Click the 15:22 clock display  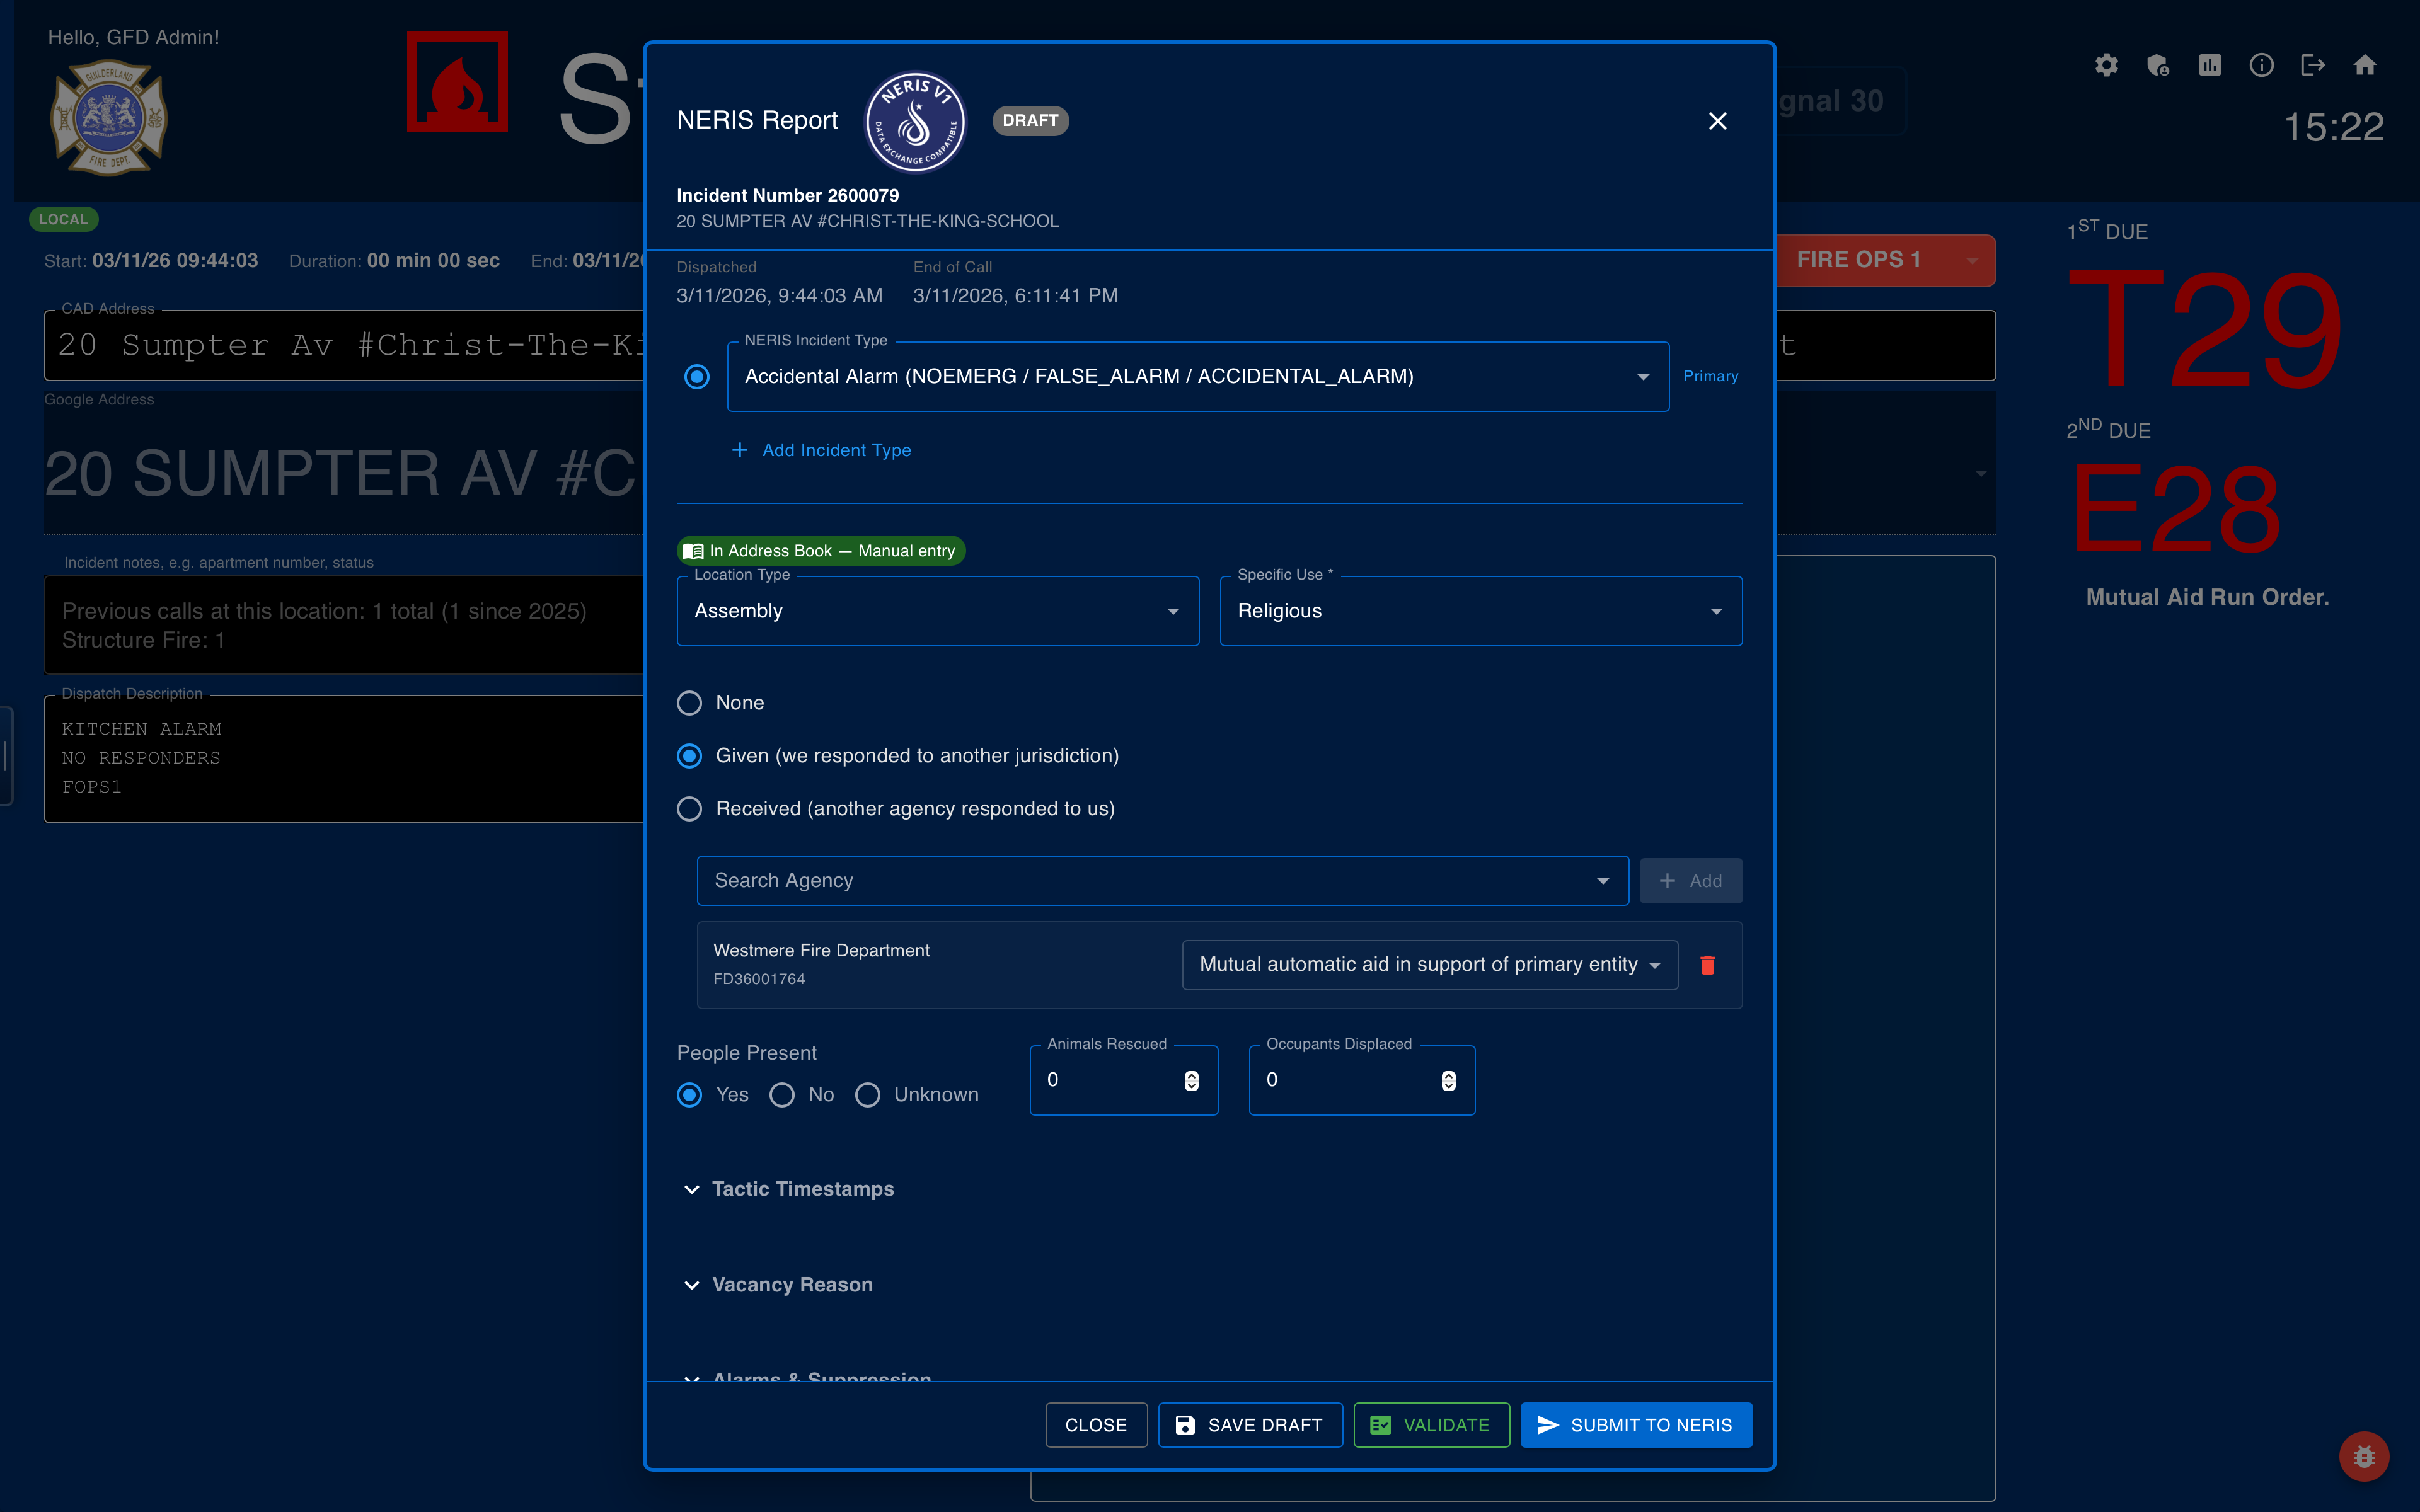(x=2334, y=127)
